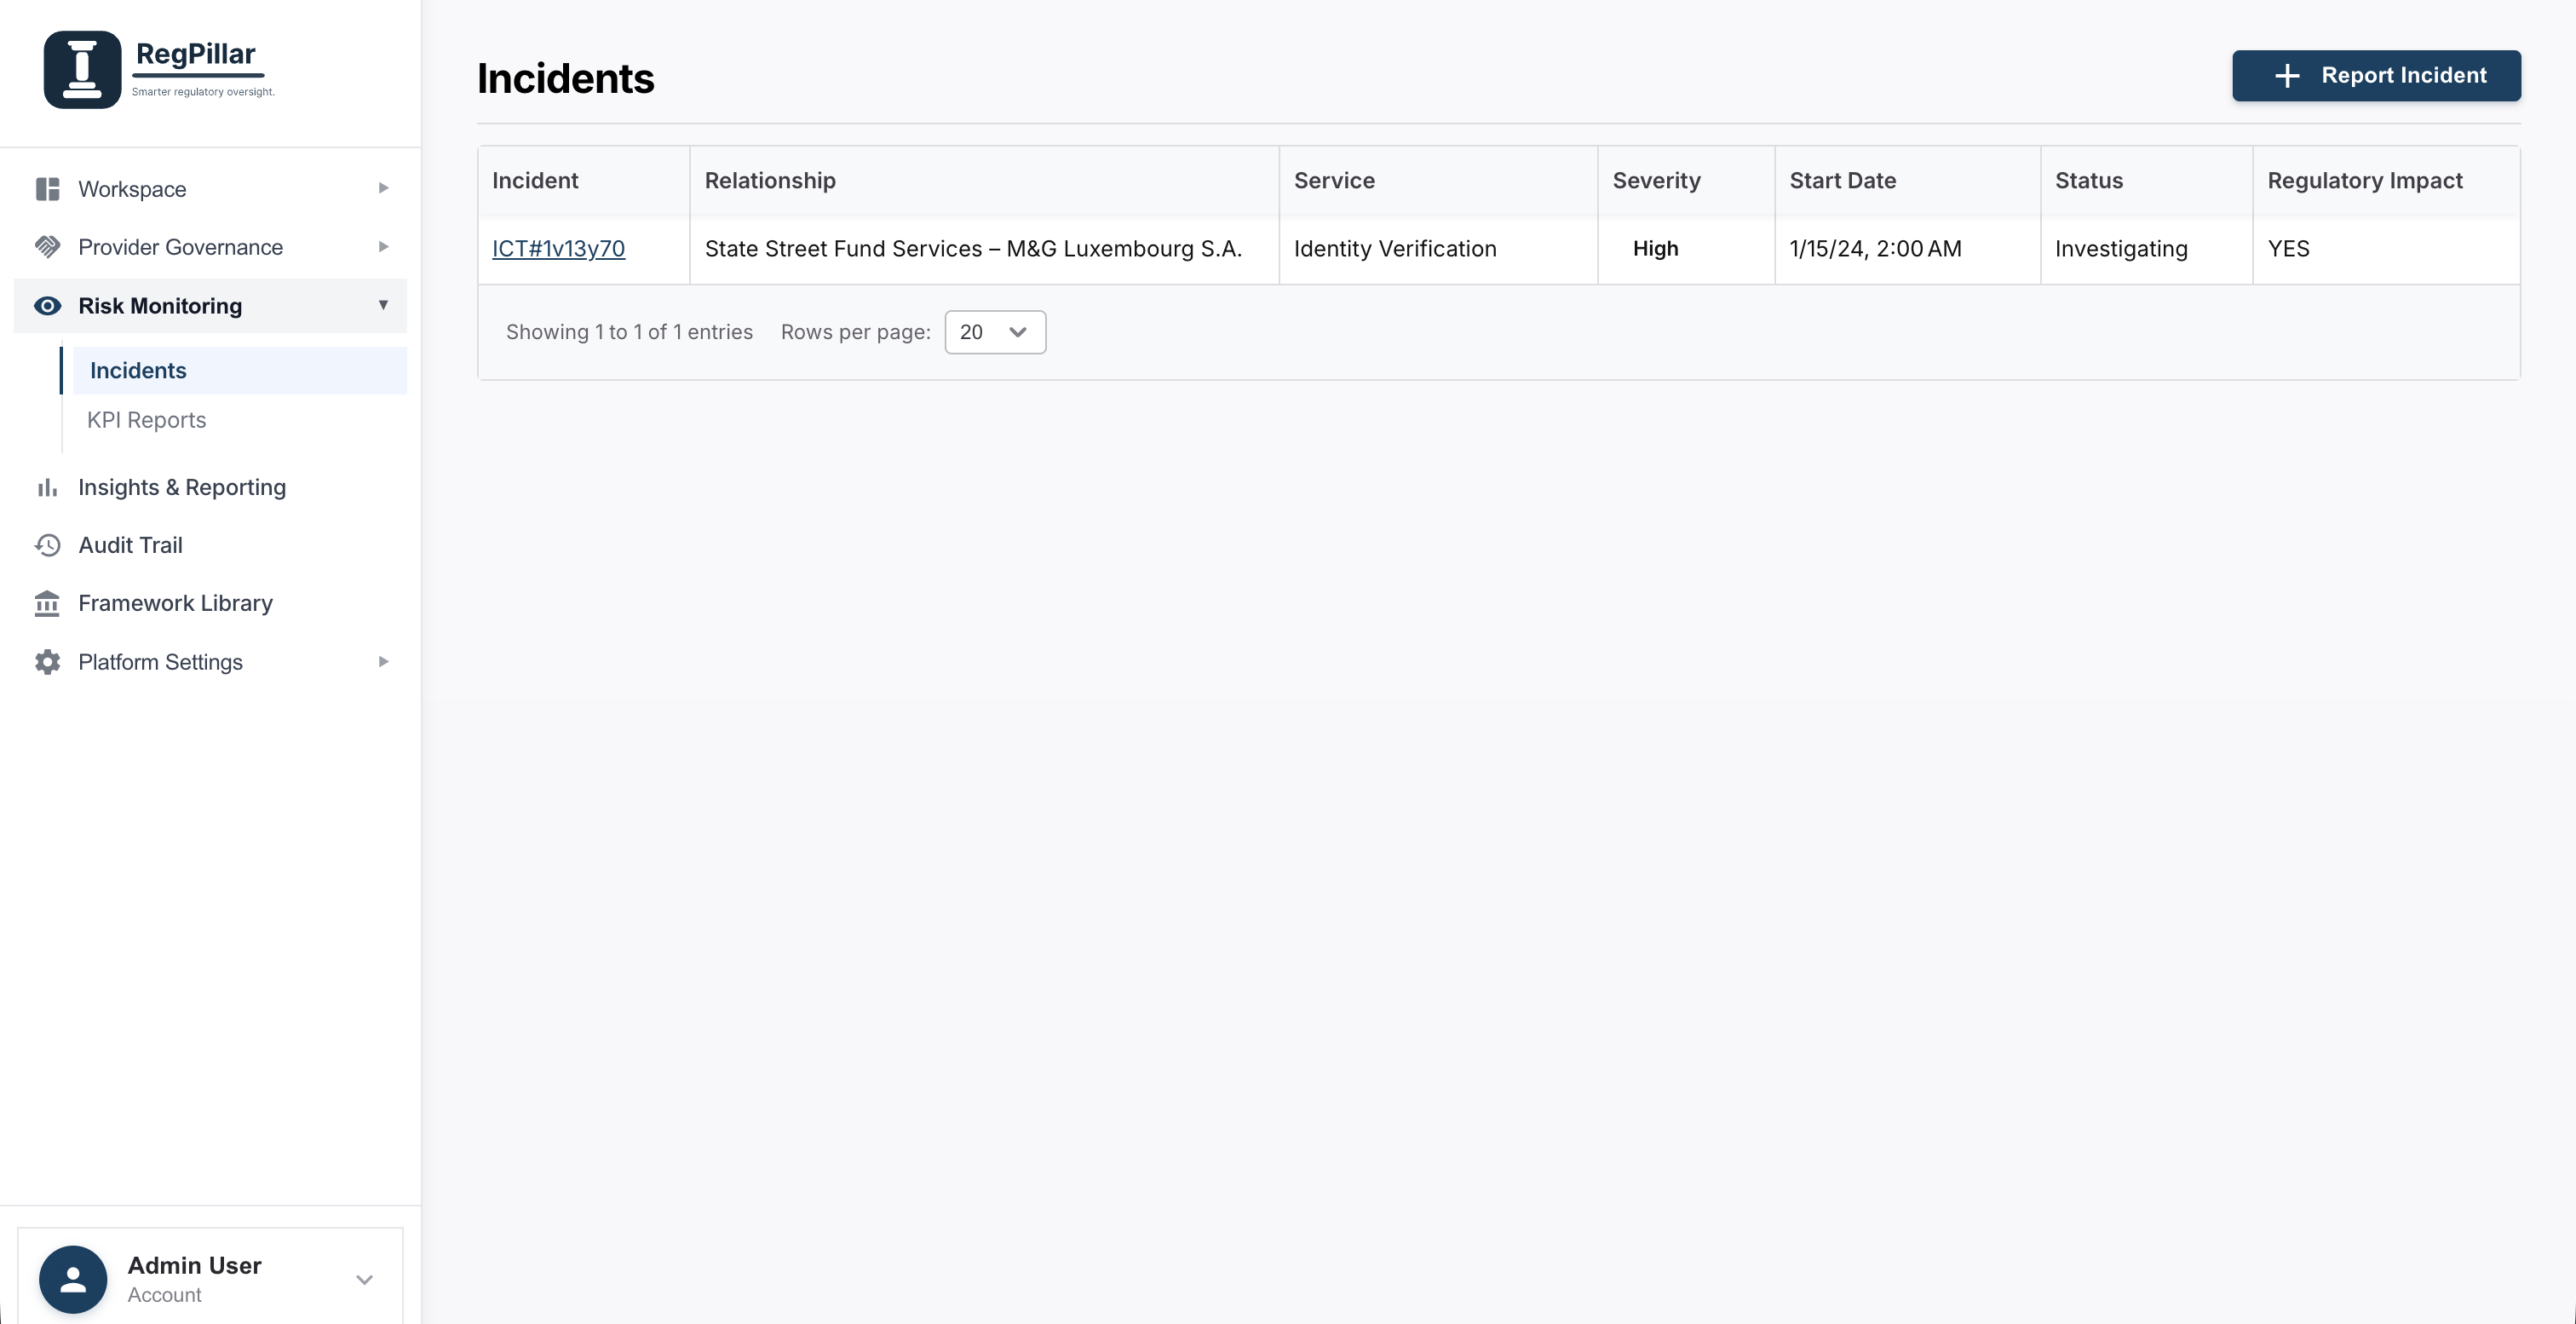Expand the Provider Governance menu
Image resolution: width=2576 pixels, height=1324 pixels.
tap(383, 246)
